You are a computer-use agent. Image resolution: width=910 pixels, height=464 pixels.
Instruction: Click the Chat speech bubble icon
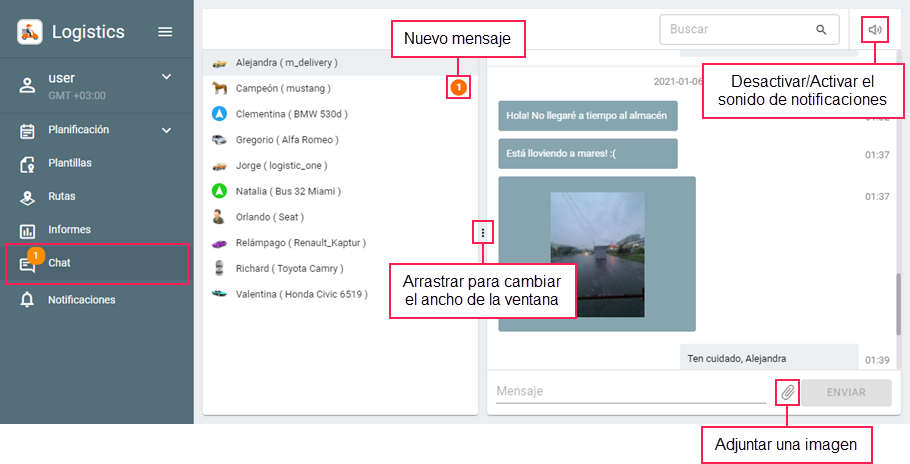(x=27, y=266)
